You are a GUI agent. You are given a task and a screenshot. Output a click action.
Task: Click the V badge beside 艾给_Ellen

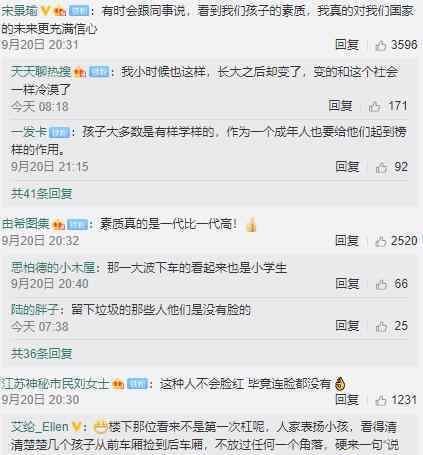(x=76, y=426)
